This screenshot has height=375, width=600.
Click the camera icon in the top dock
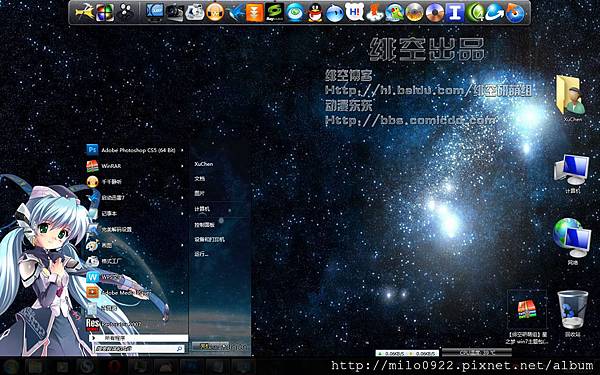[175, 12]
